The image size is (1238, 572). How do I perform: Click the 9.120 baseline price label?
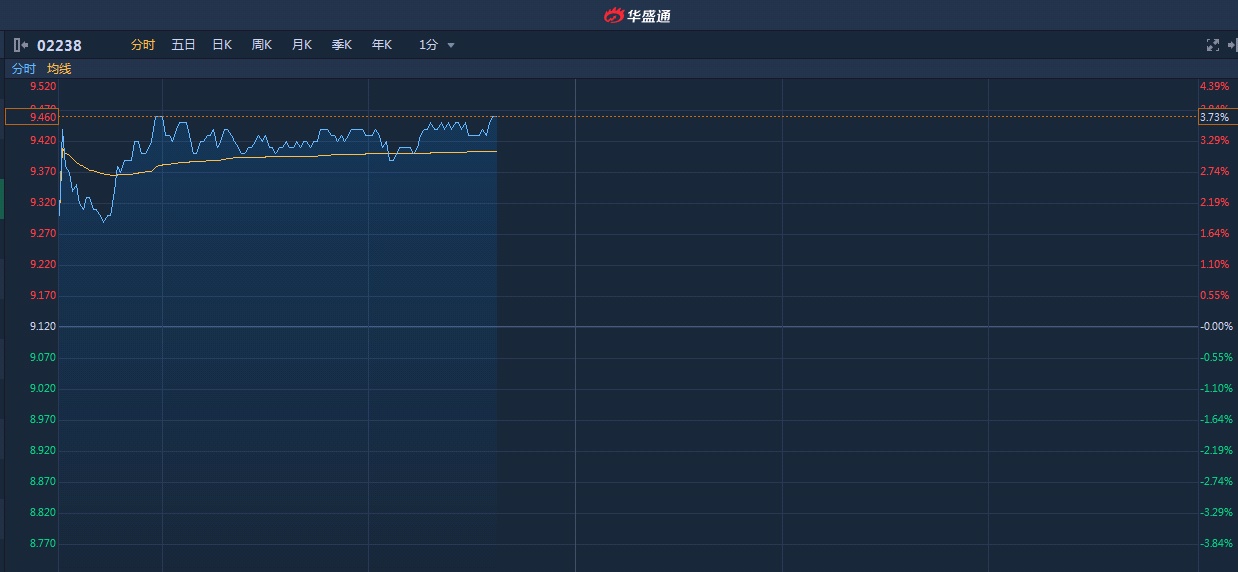click(x=43, y=327)
